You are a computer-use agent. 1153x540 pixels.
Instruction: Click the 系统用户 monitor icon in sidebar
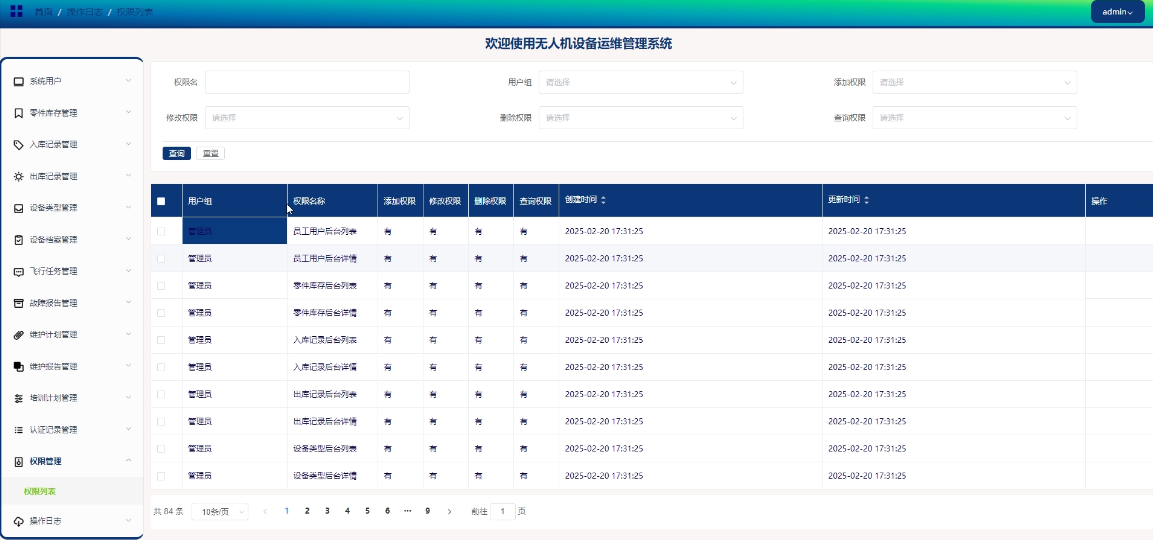[x=19, y=81]
